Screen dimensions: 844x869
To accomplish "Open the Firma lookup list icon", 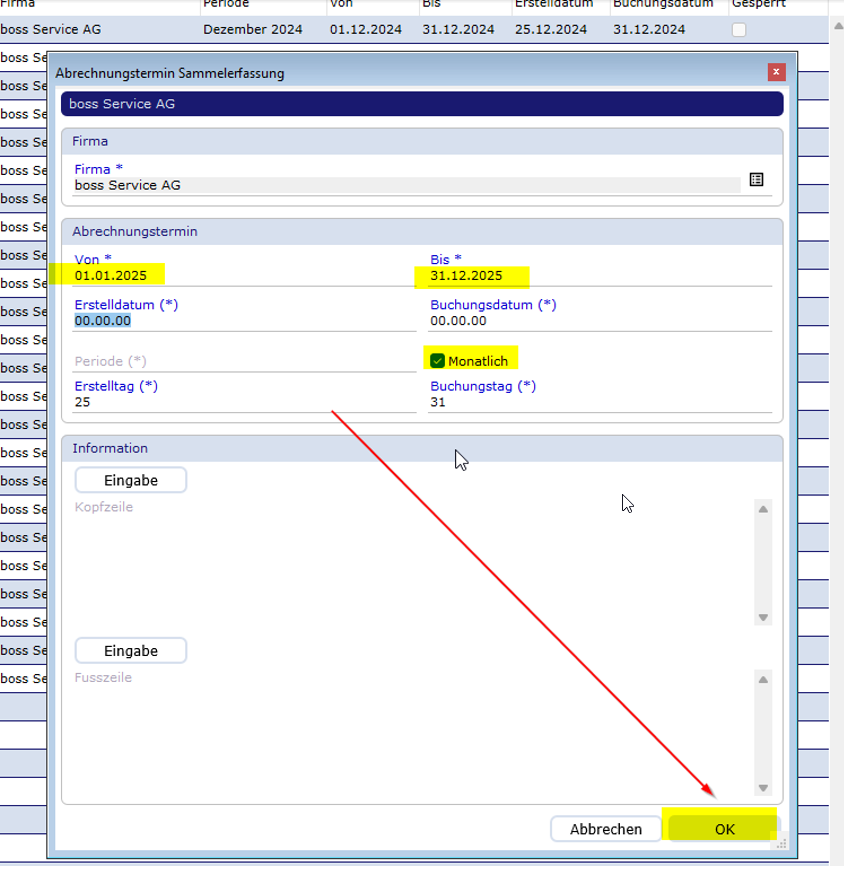I will pyautogui.click(x=756, y=180).
